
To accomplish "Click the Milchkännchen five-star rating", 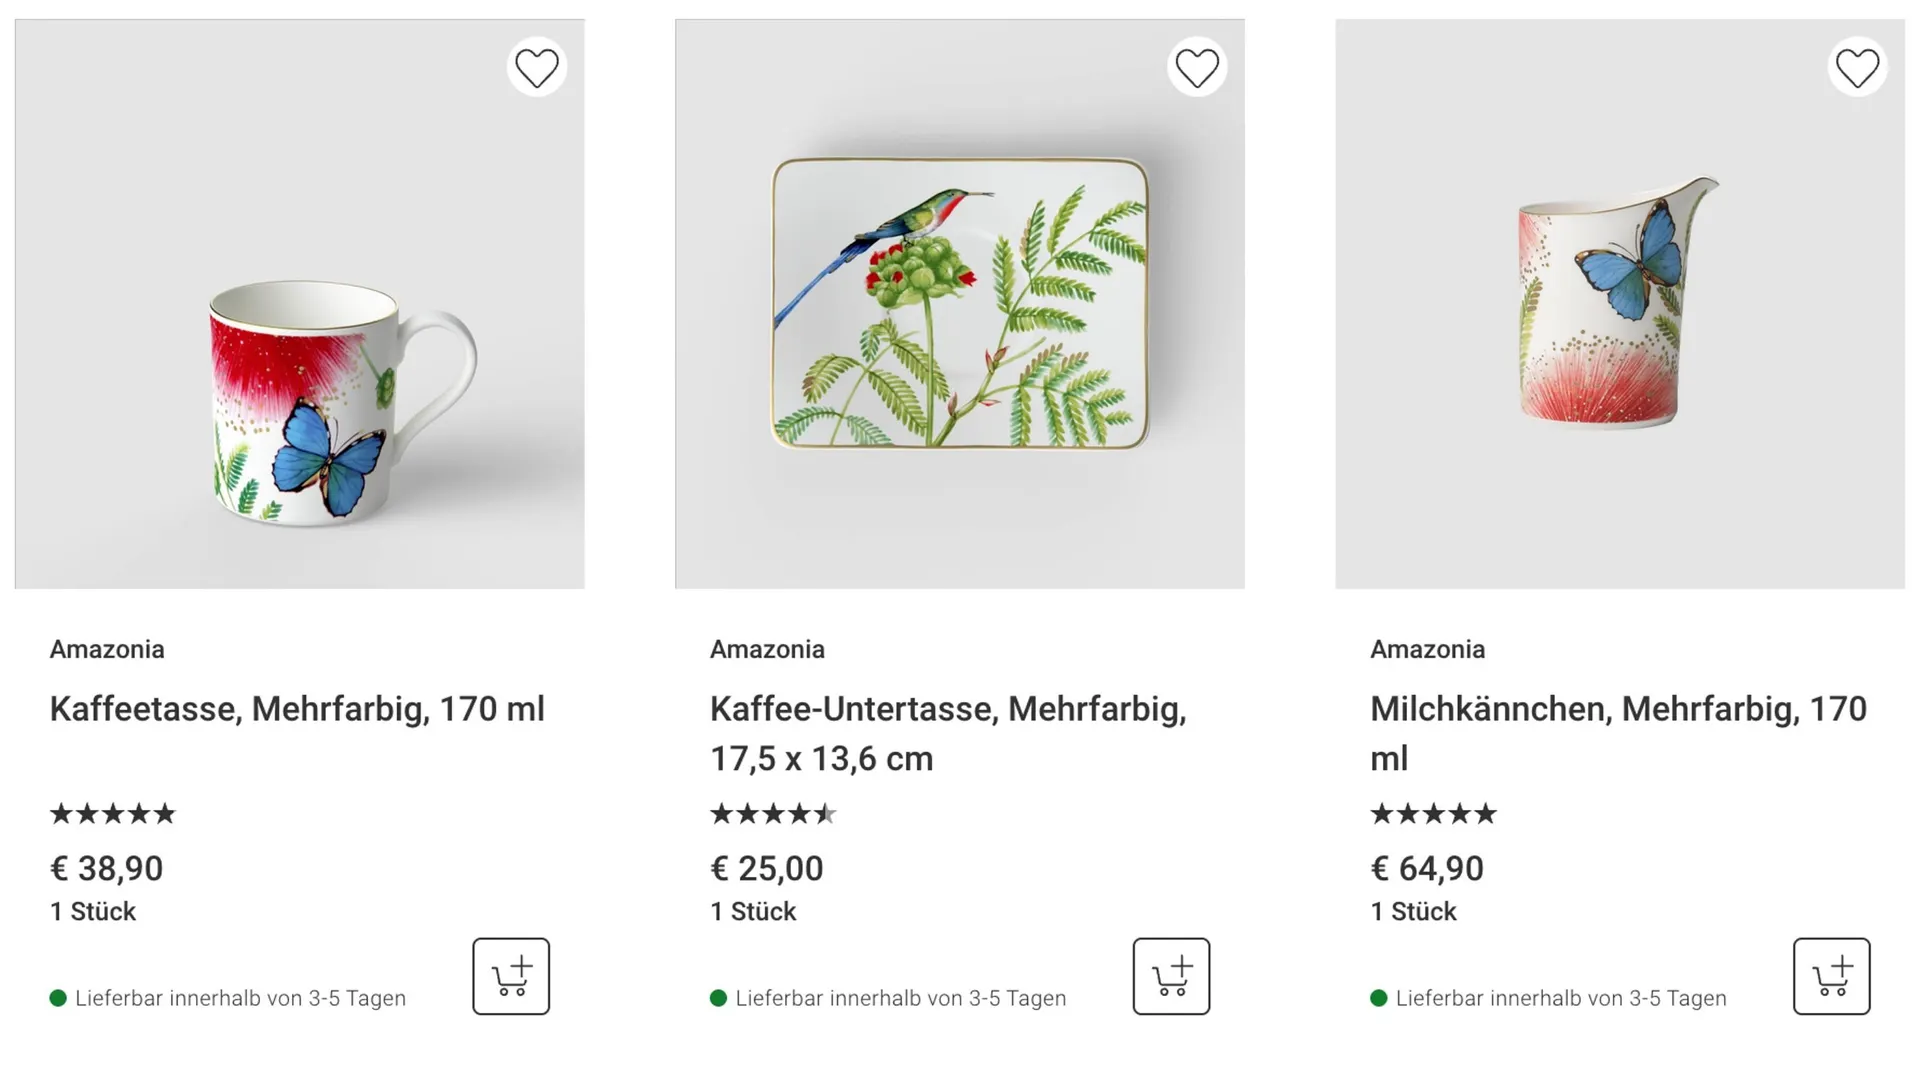I will pos(1433,814).
